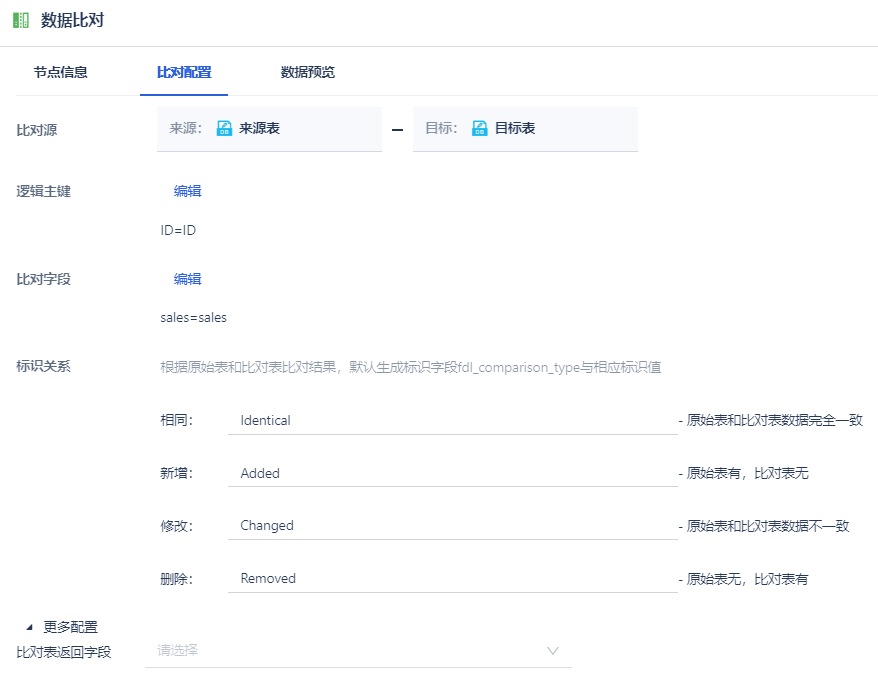
Task: Click the 更多配置 label text
Action: [x=71, y=627]
